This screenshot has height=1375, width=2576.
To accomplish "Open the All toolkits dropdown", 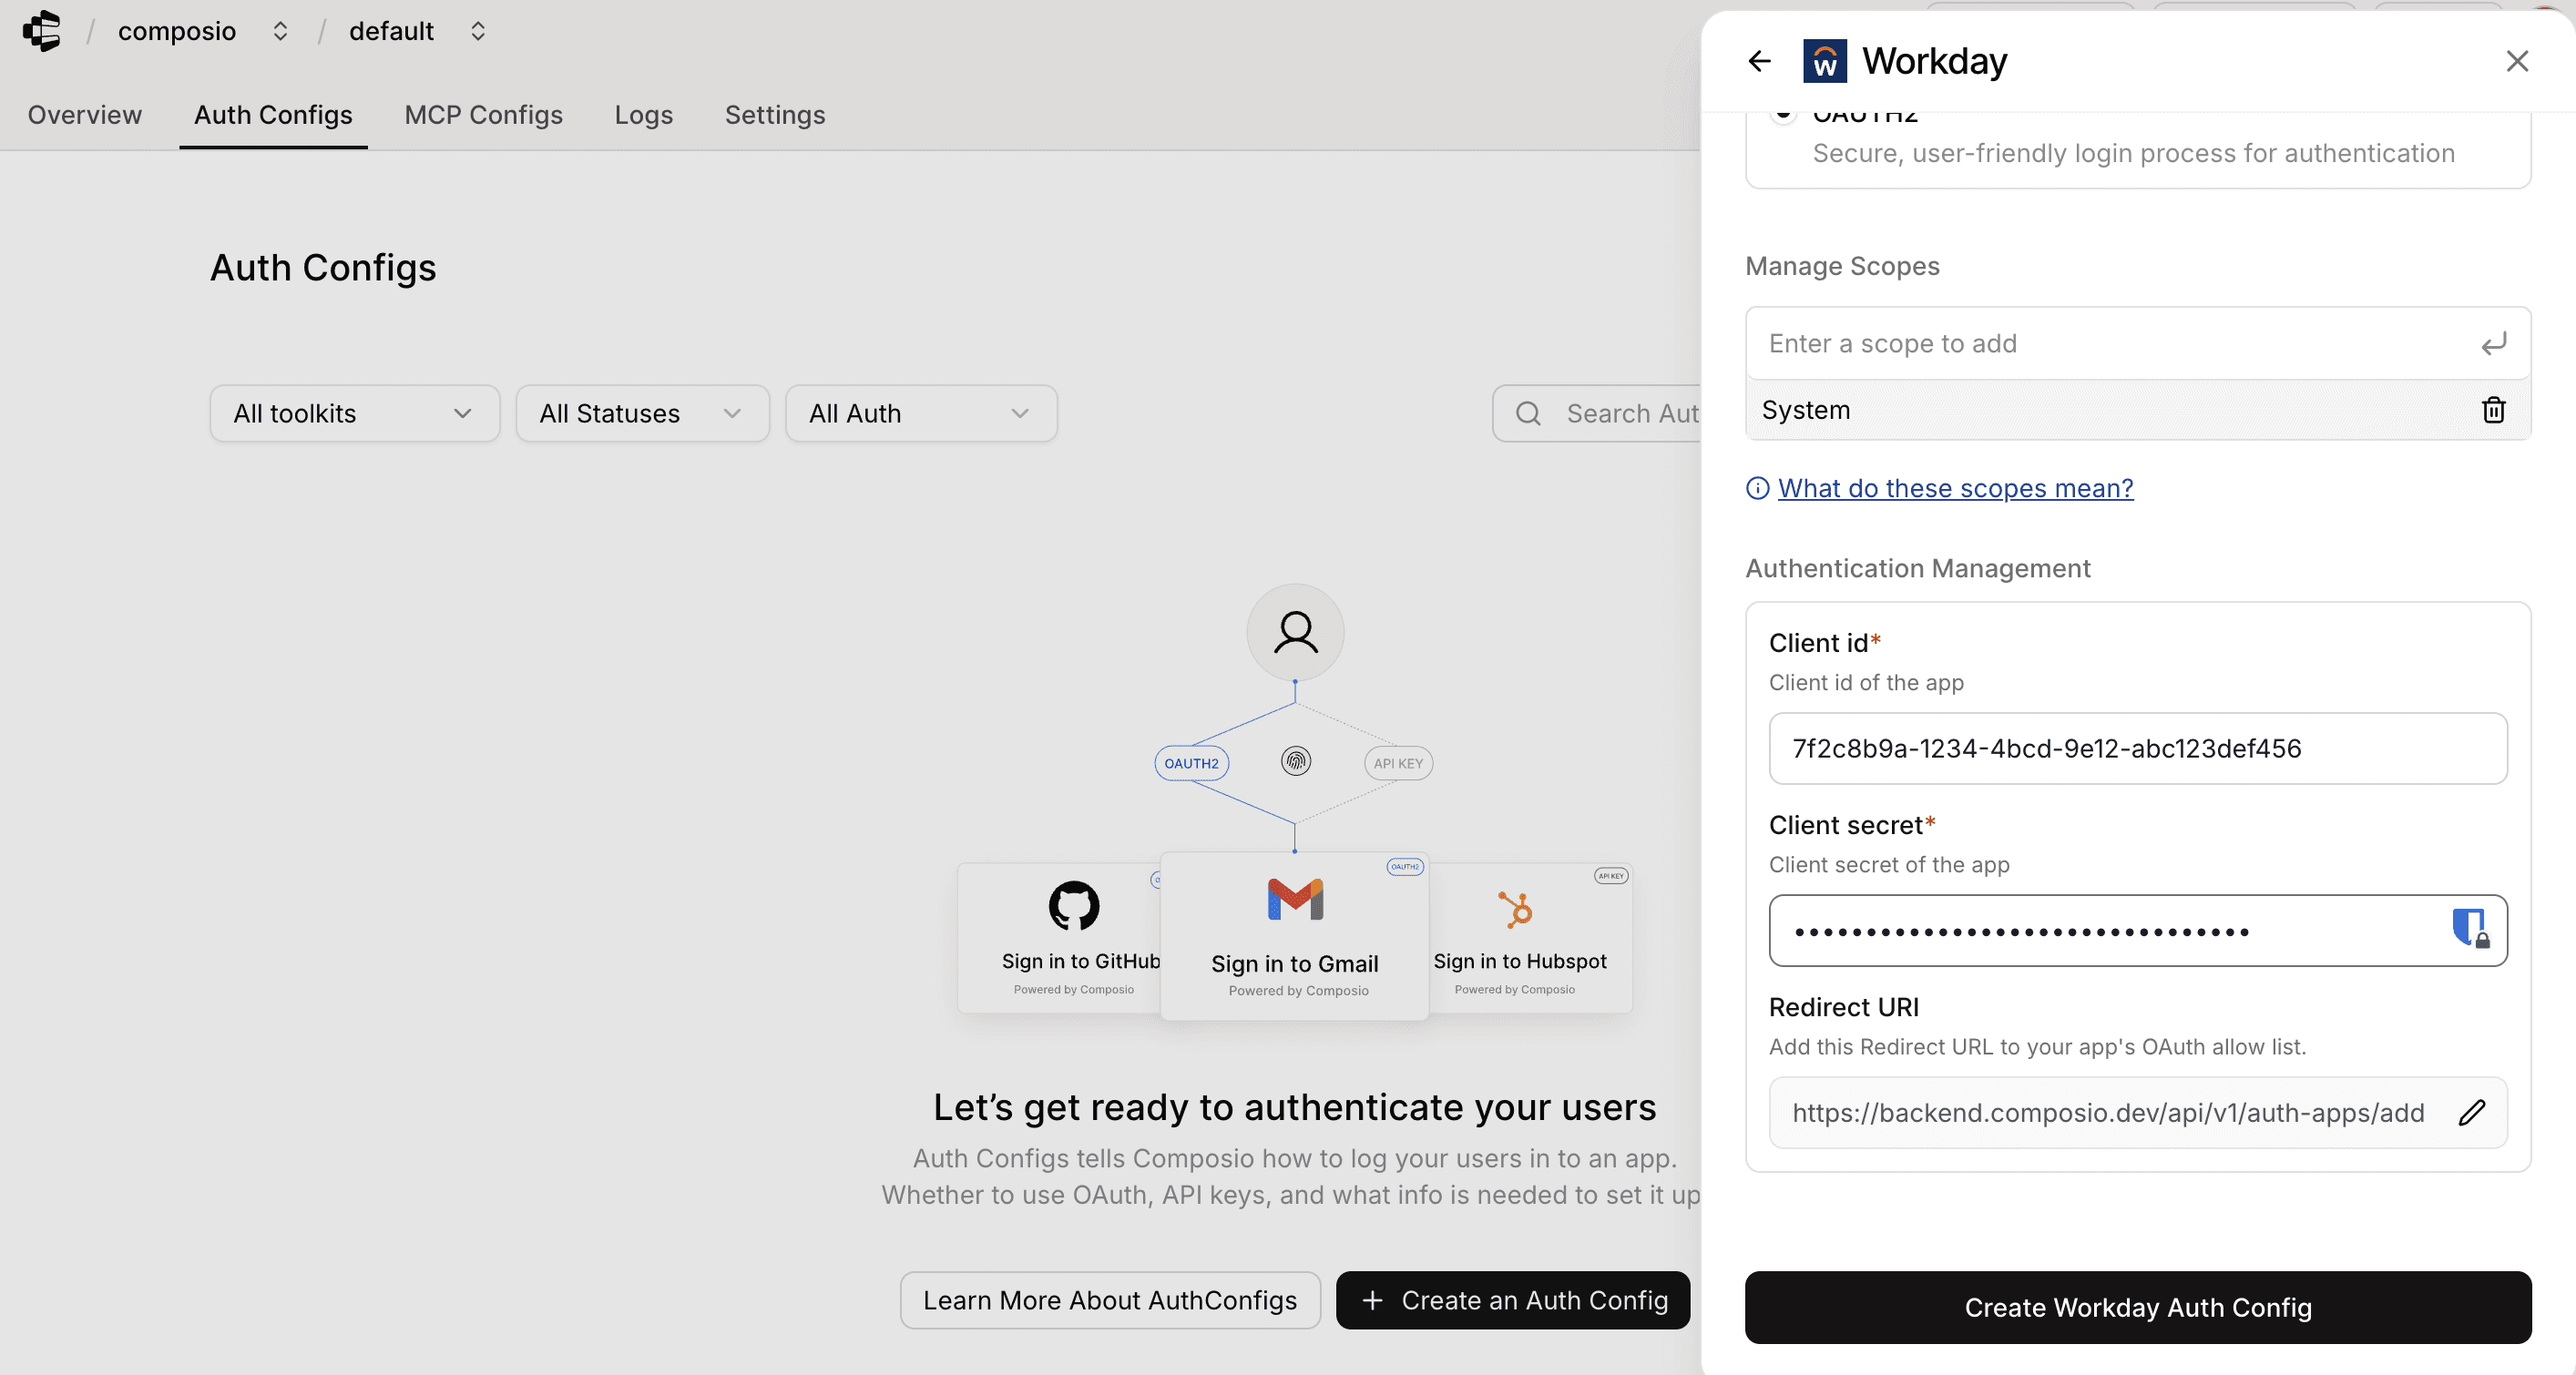I will (x=354, y=413).
